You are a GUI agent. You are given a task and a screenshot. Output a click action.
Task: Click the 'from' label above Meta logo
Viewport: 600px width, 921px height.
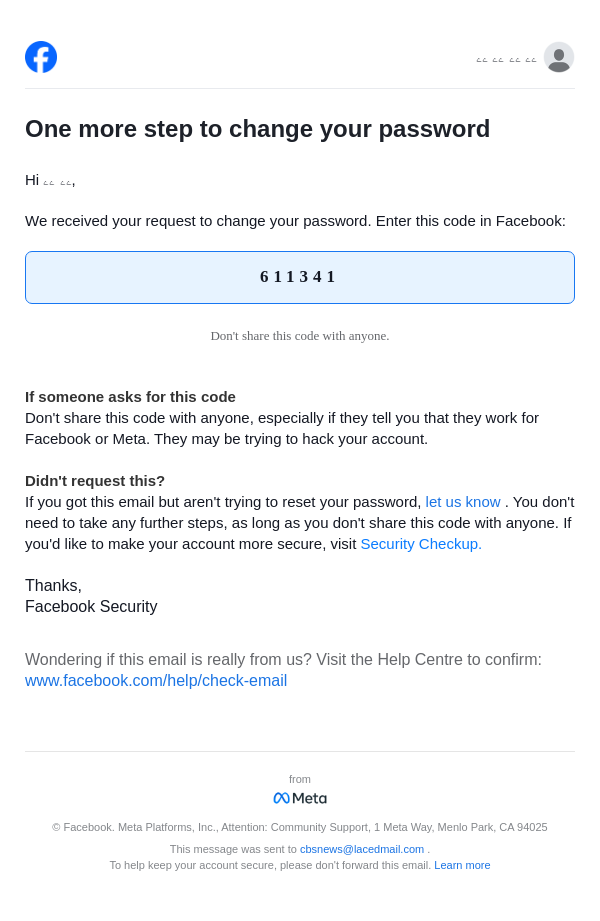[300, 779]
